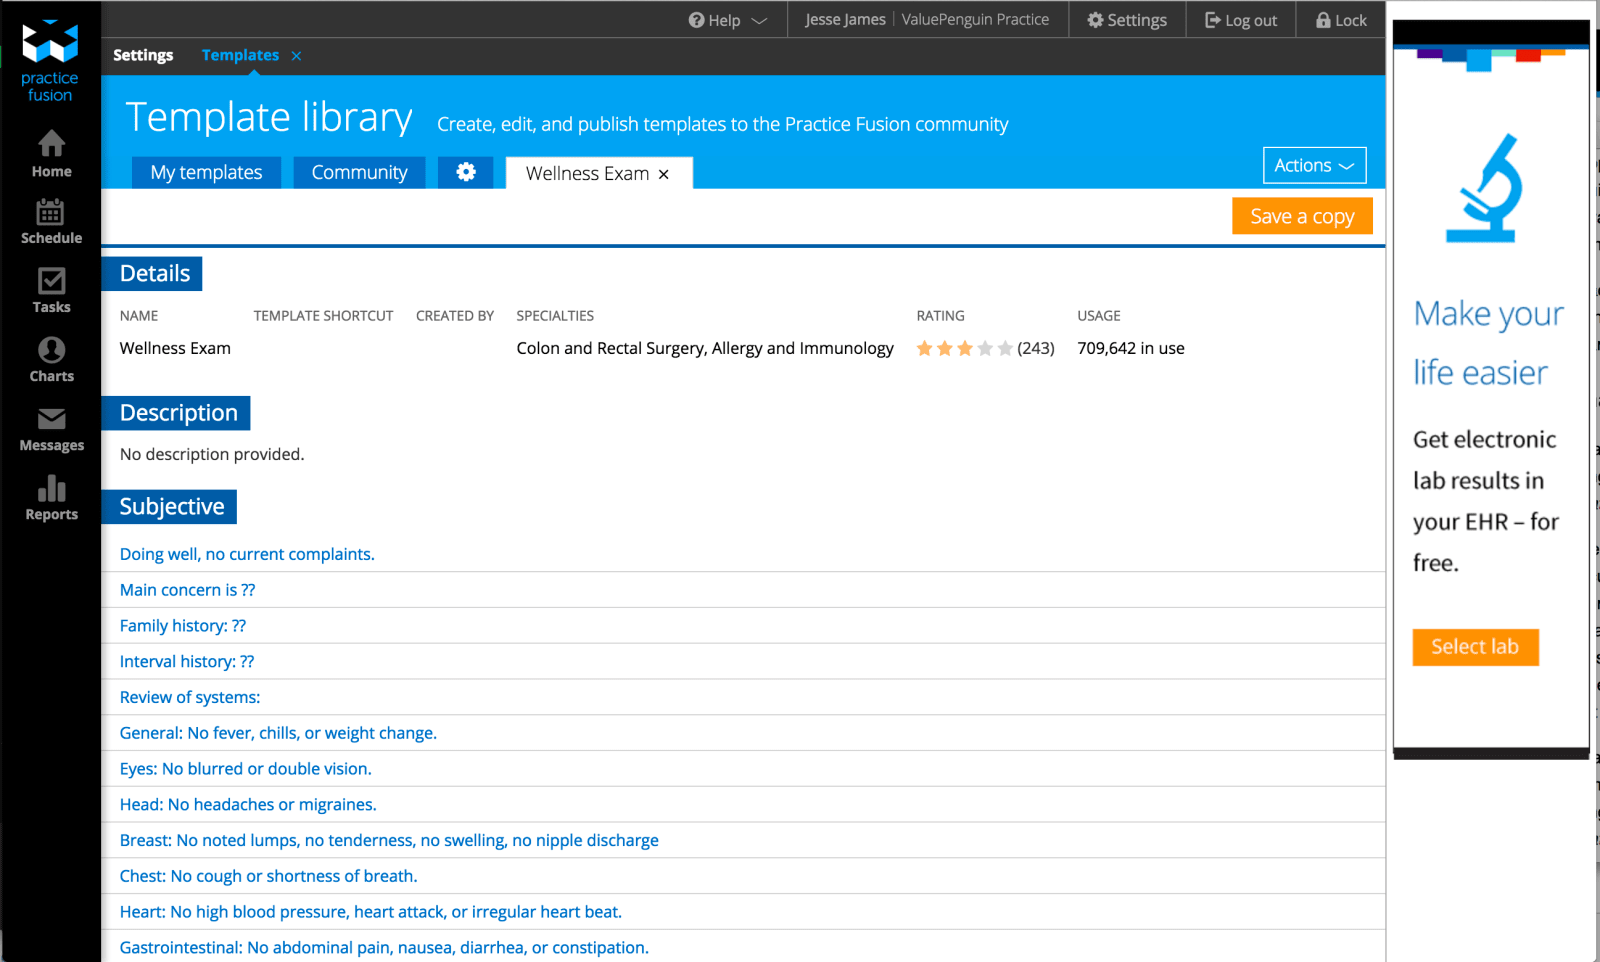1600x962 pixels.
Task: Click 'Breast: No noted lumps' line
Action: tap(389, 841)
